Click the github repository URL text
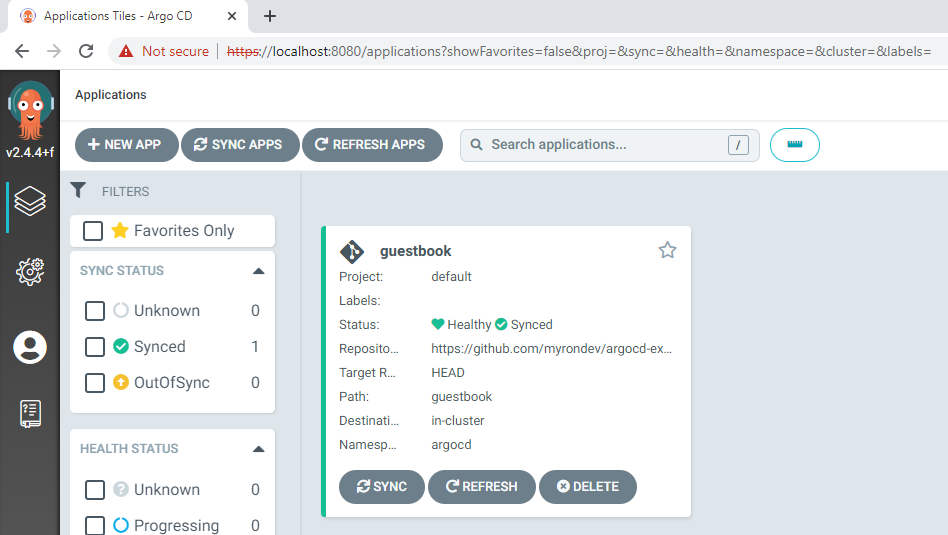The width and height of the screenshot is (948, 535). pyautogui.click(x=551, y=348)
